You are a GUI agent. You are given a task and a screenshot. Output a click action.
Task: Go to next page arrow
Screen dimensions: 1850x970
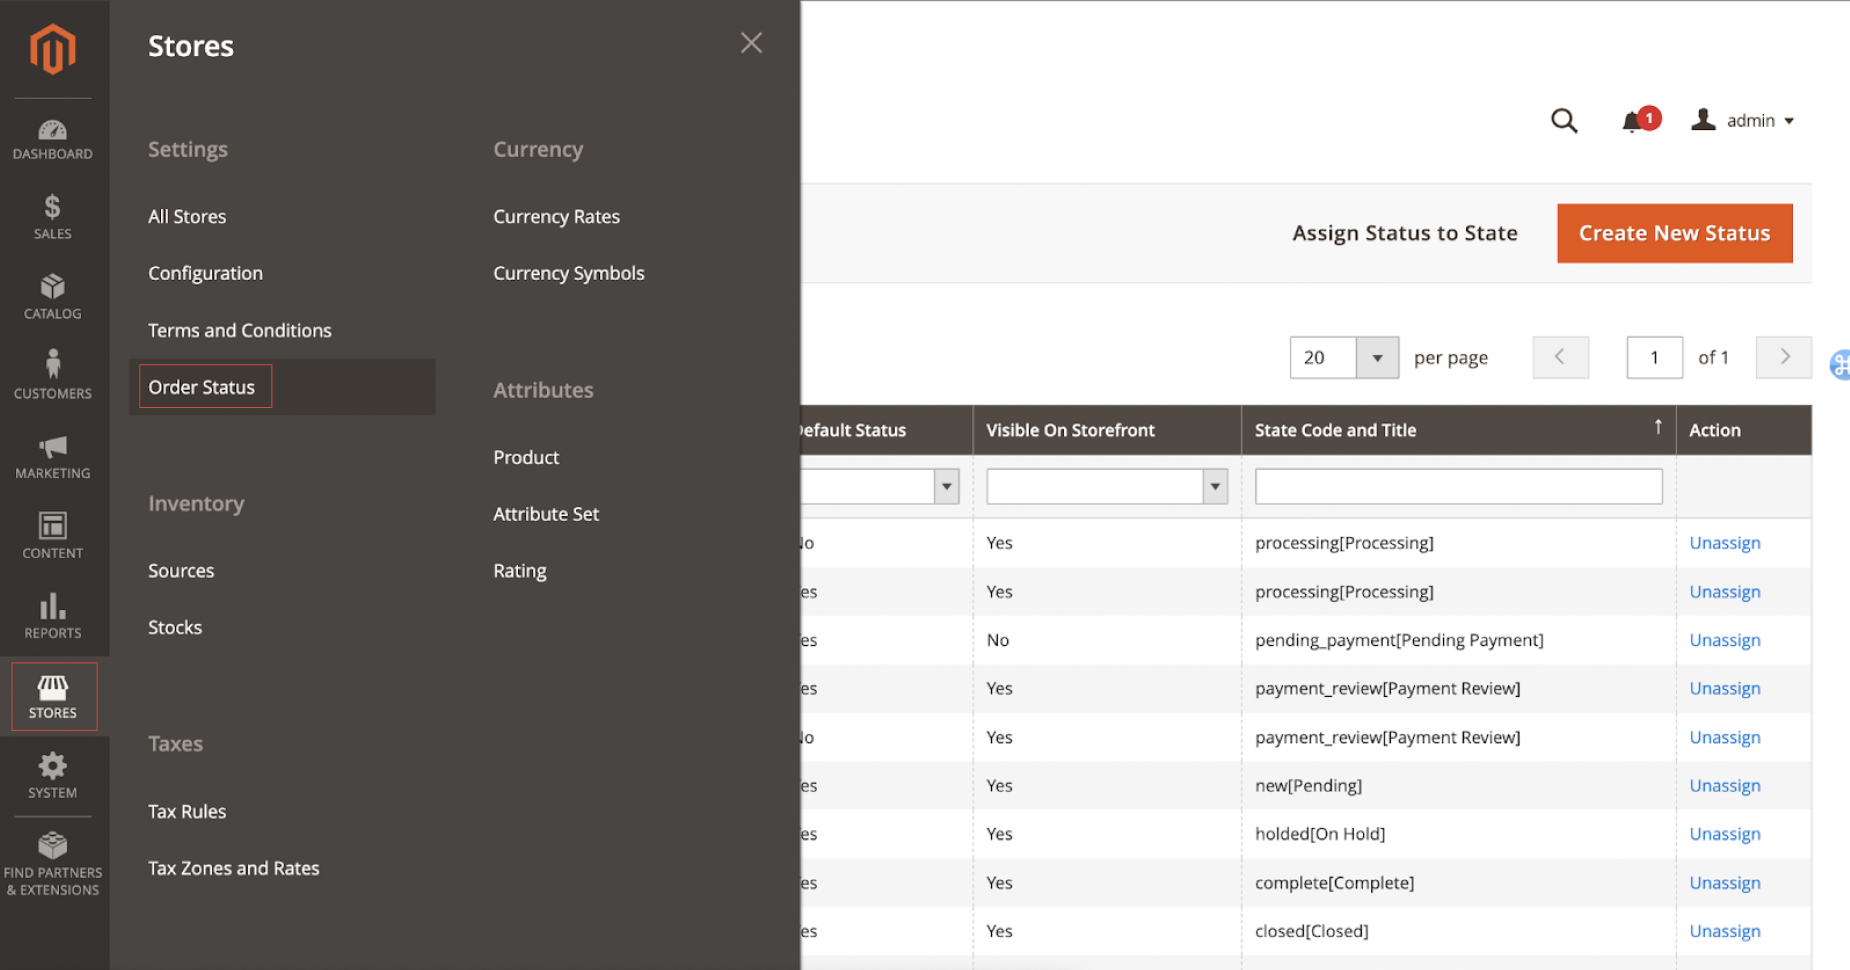pyautogui.click(x=1784, y=357)
